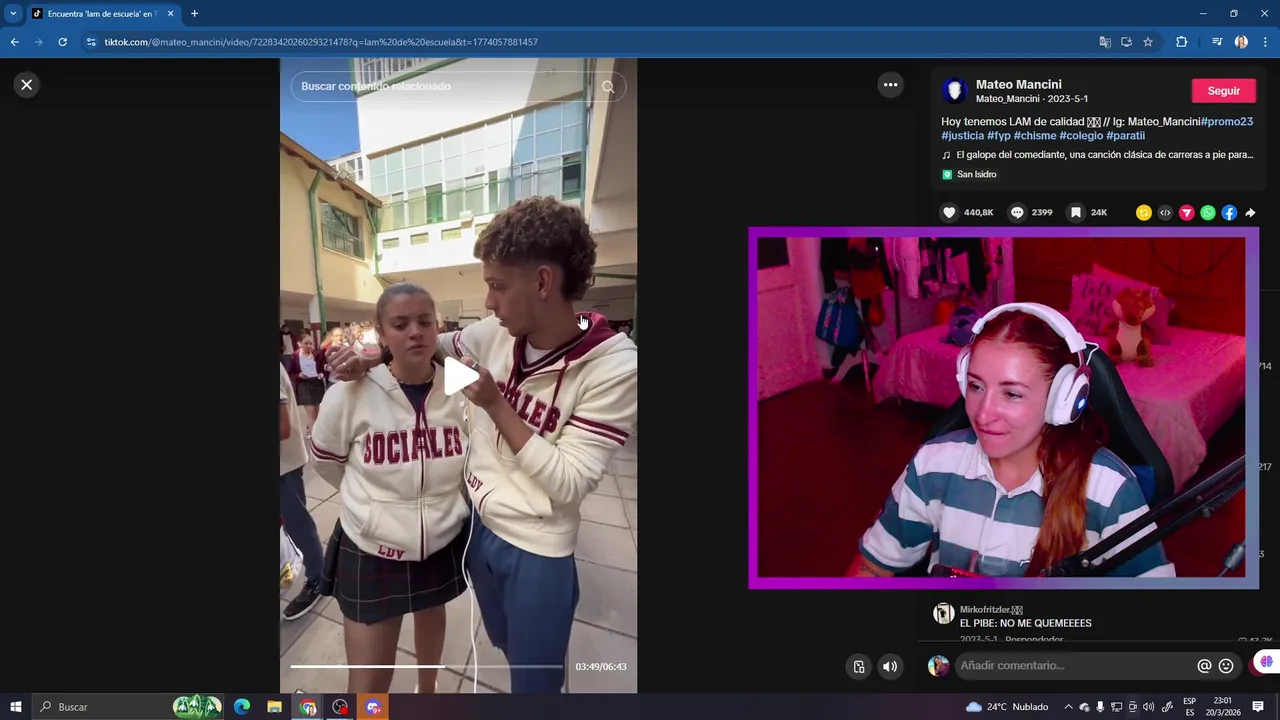Click the Añadir comentario input field

click(x=1075, y=666)
